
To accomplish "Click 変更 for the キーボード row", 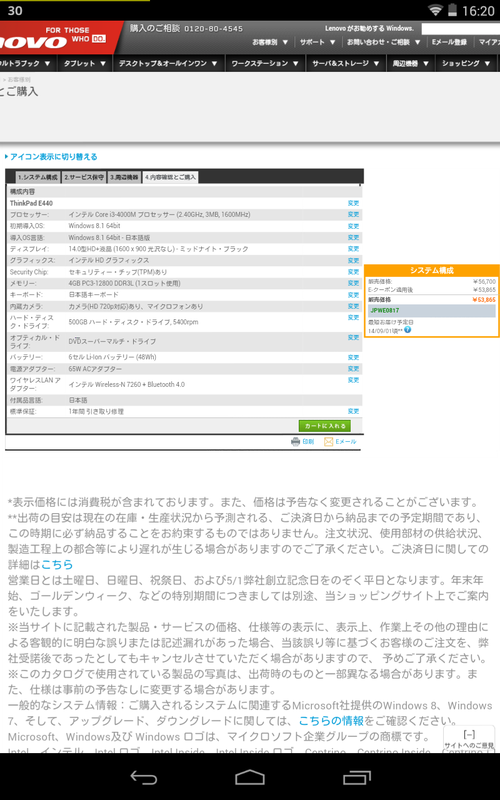I will coord(354,295).
